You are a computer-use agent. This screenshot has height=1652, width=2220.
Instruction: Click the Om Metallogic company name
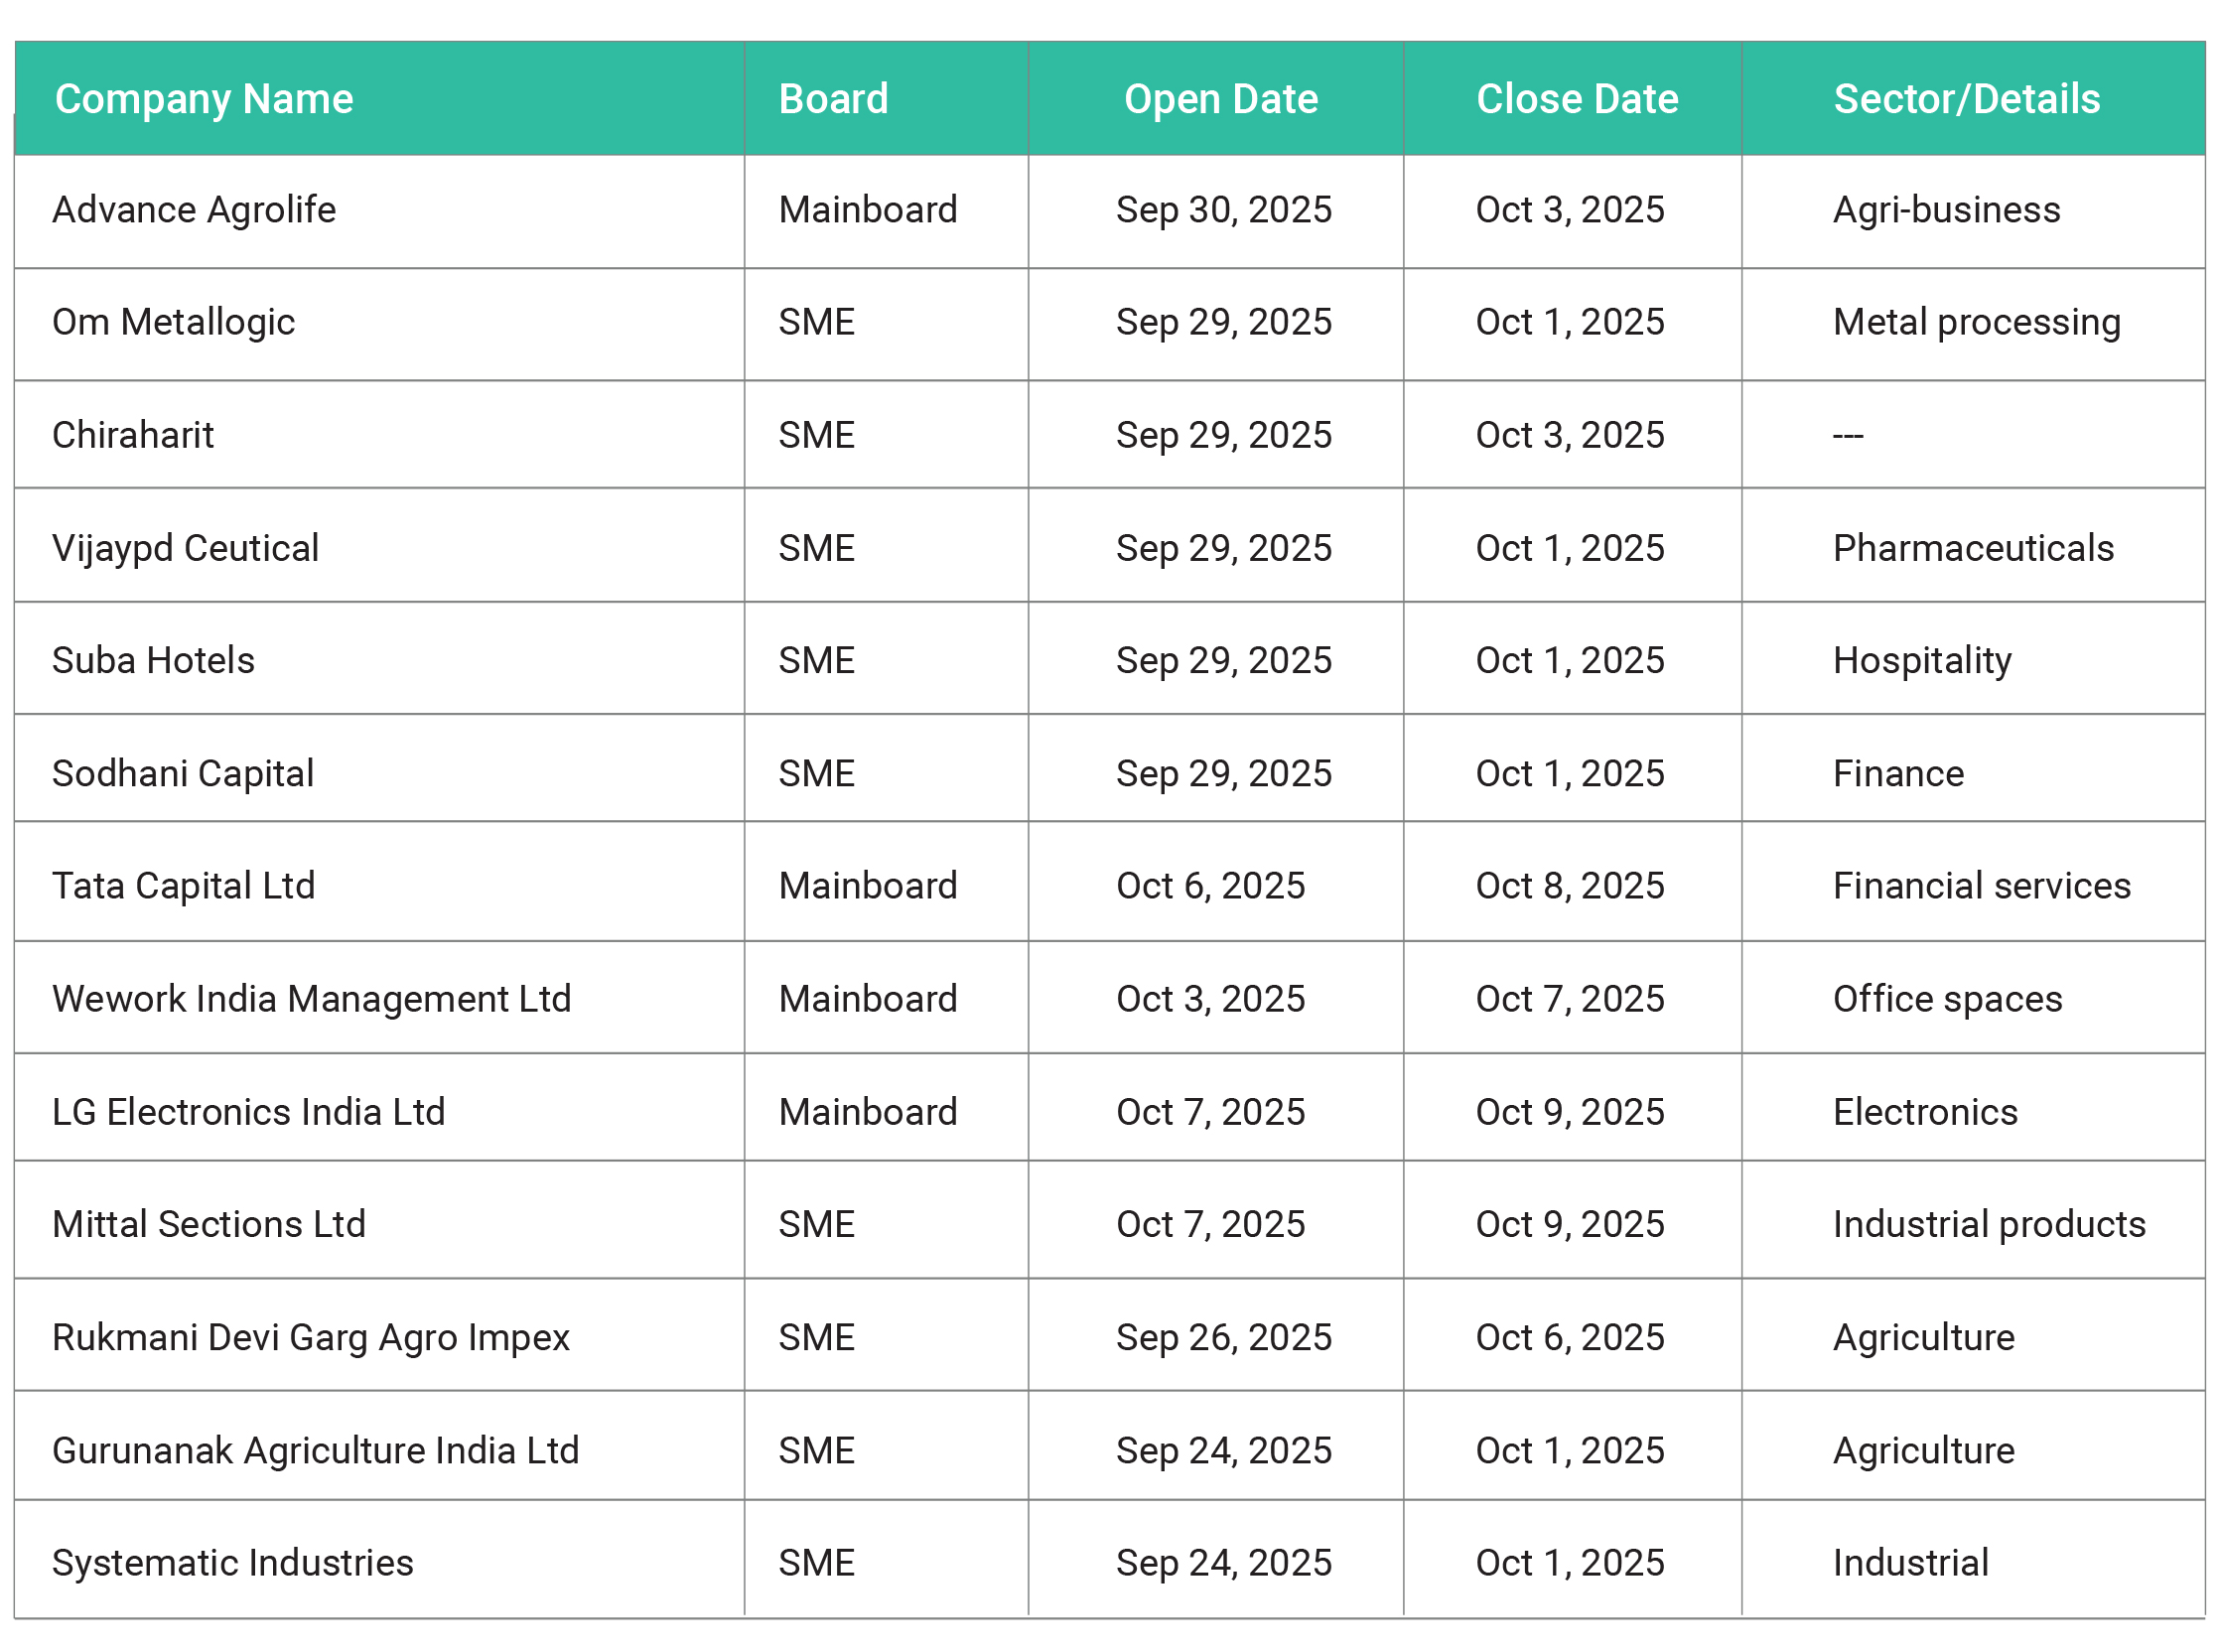click(x=174, y=322)
